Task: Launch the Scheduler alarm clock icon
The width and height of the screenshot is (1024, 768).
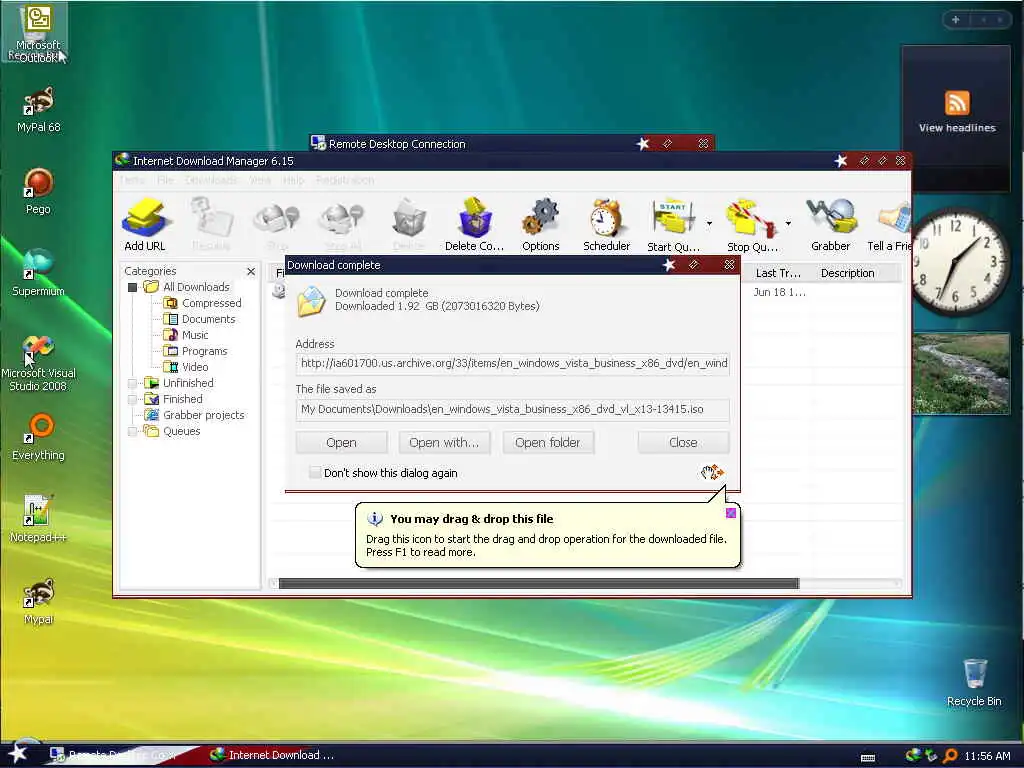Action: 606,224
